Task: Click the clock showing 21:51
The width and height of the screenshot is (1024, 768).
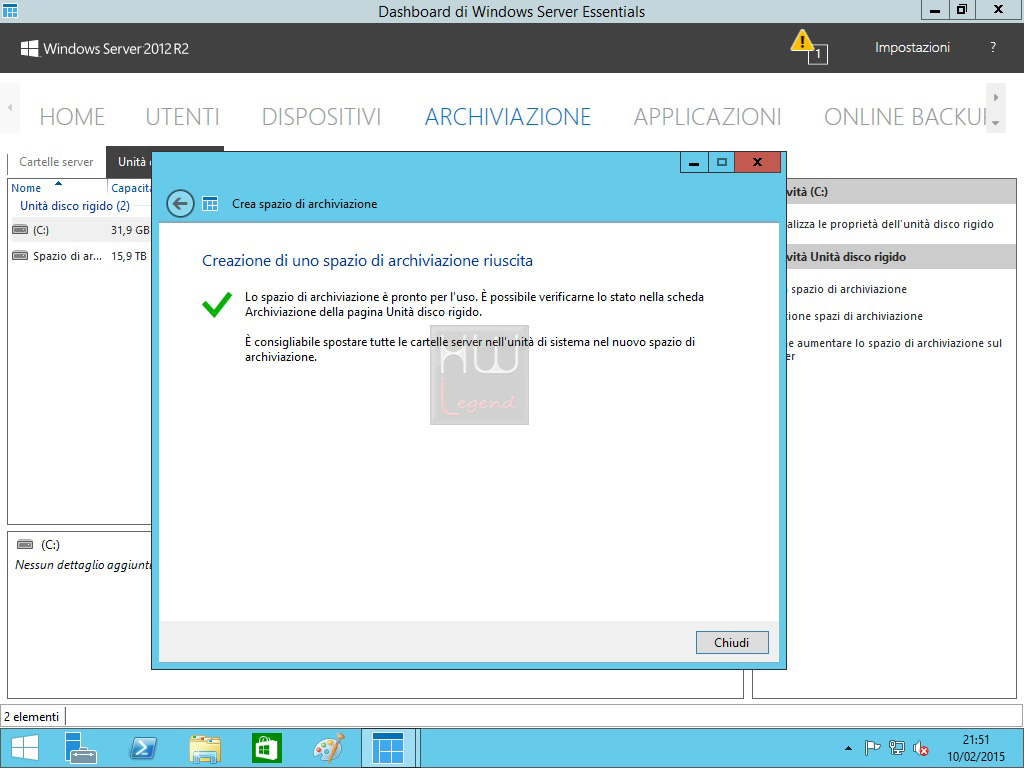Action: click(x=976, y=740)
